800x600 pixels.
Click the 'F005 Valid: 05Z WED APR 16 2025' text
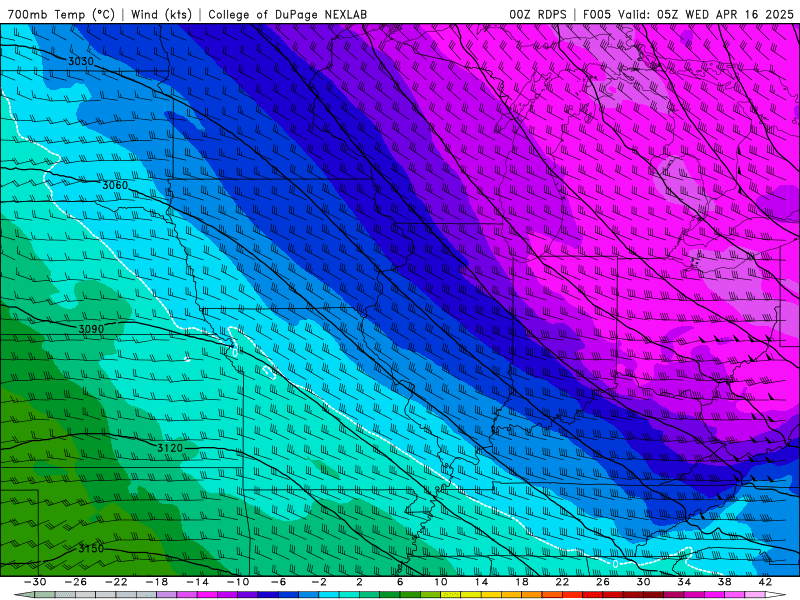pos(689,14)
